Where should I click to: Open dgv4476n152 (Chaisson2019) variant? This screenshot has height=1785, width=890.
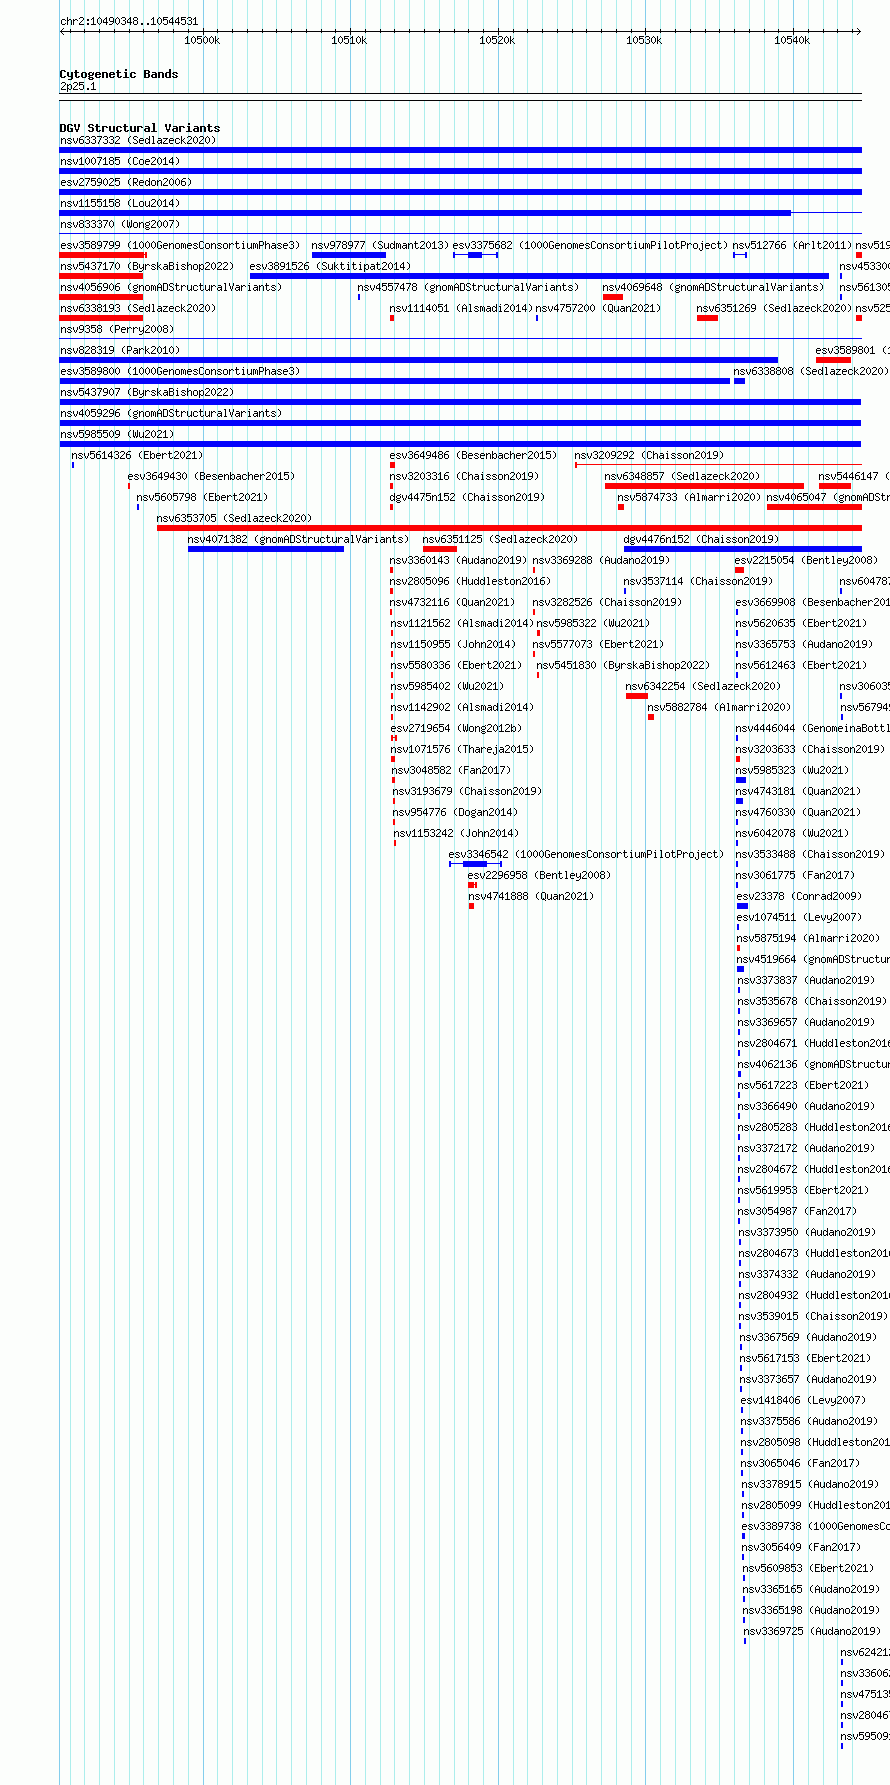click(701, 540)
